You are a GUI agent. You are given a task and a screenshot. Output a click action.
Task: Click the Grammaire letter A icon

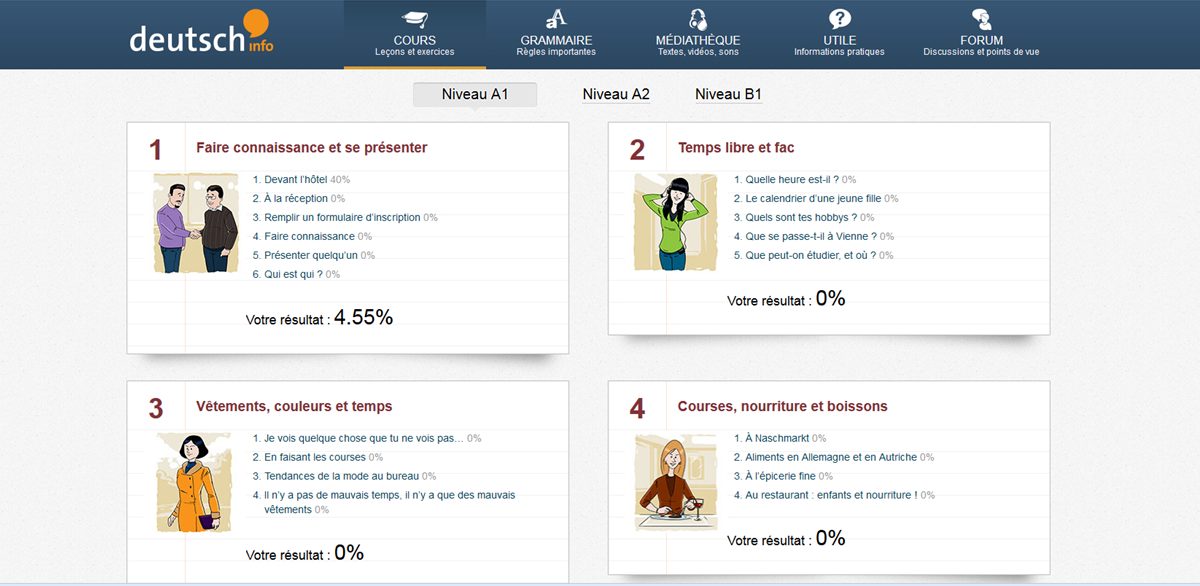(x=557, y=18)
